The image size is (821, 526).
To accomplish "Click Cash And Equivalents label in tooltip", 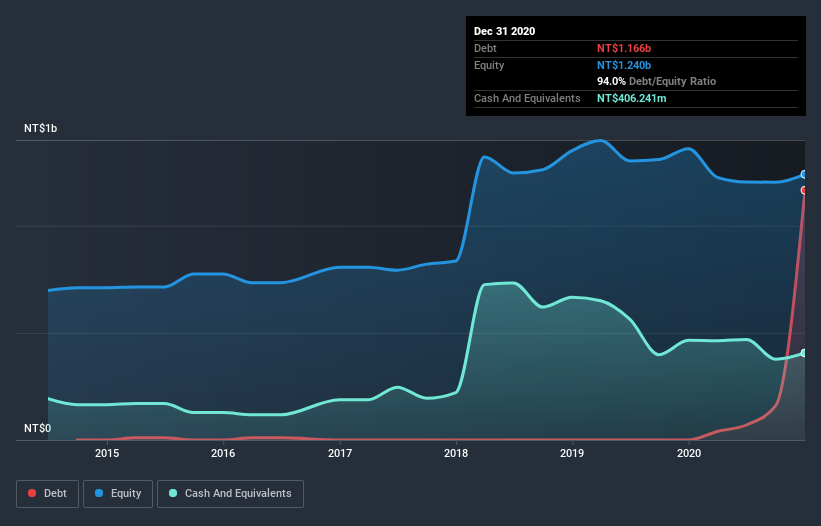I will tap(527, 98).
